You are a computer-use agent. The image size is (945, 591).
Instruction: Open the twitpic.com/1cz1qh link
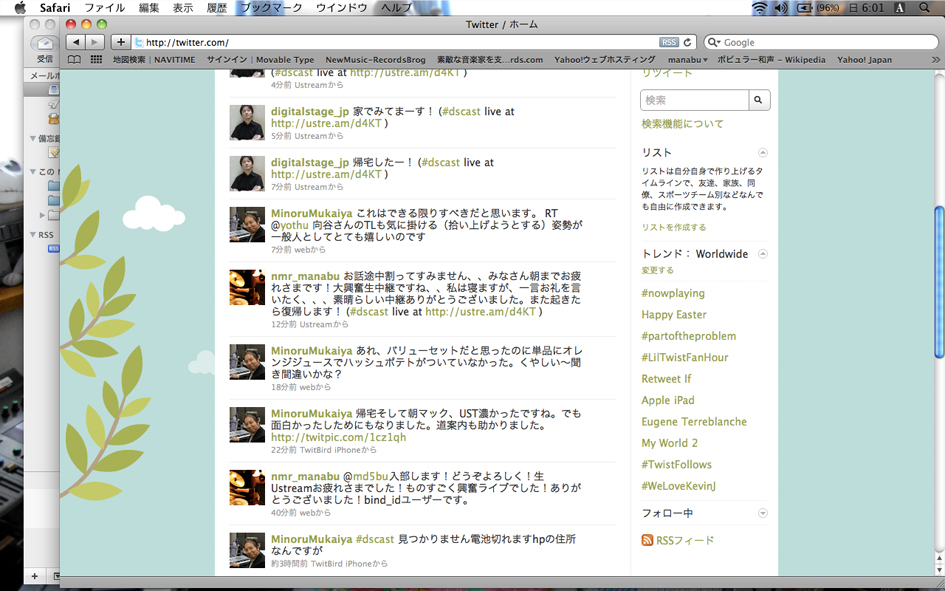coord(338,437)
